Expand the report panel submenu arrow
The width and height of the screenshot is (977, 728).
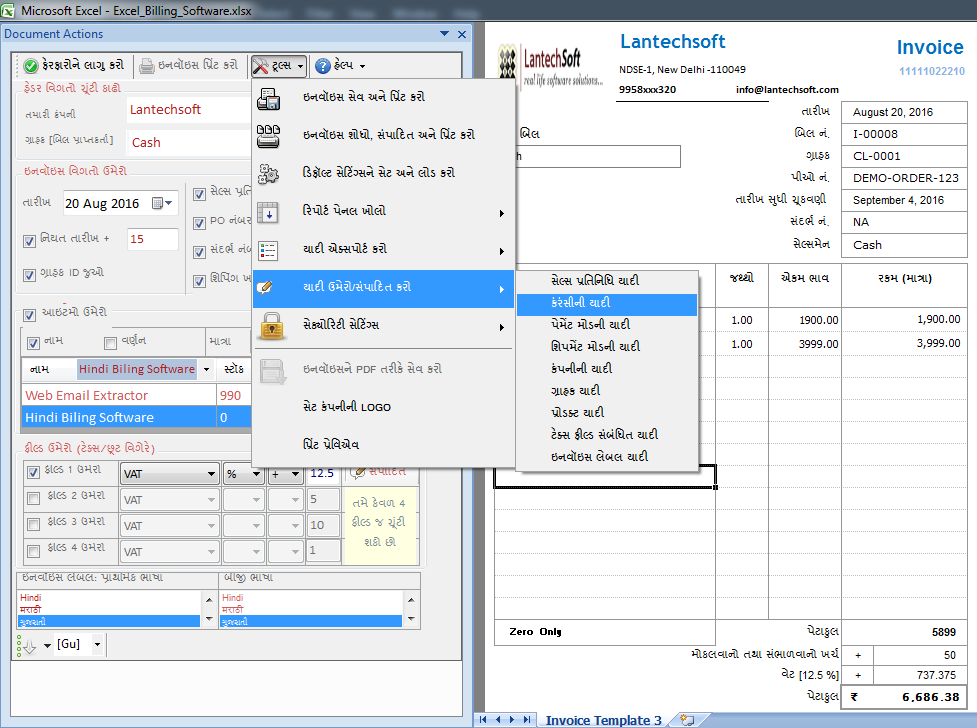click(502, 214)
